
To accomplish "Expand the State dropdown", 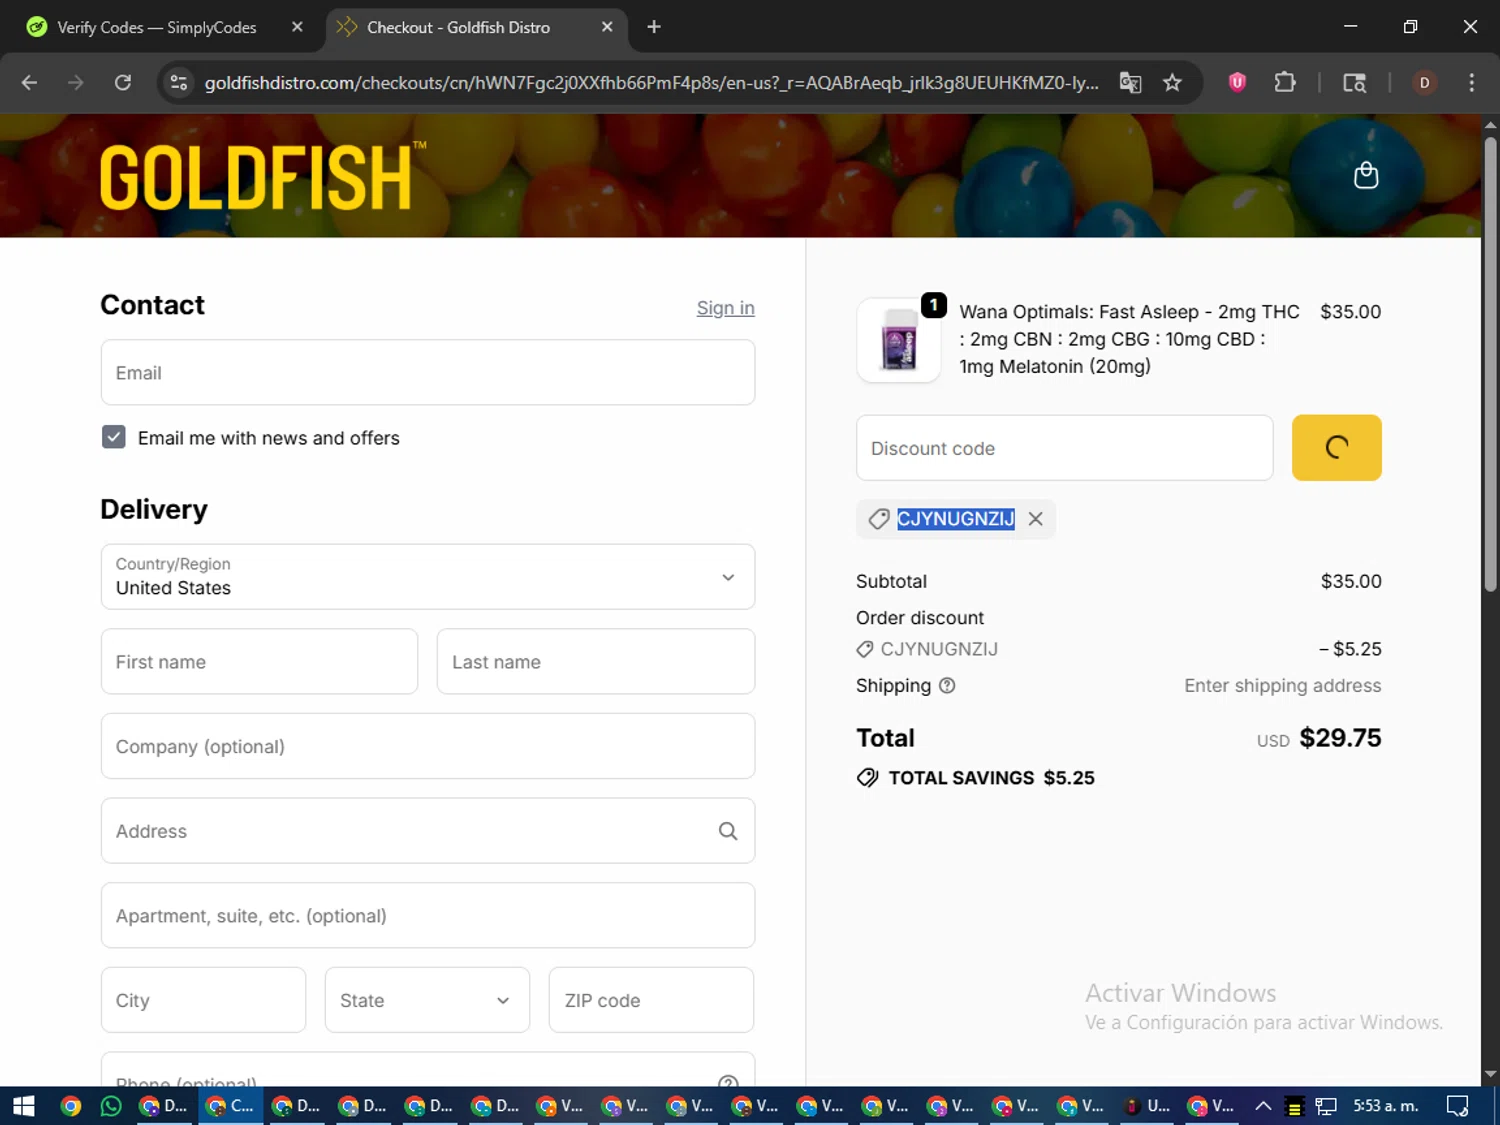I will click(427, 1000).
